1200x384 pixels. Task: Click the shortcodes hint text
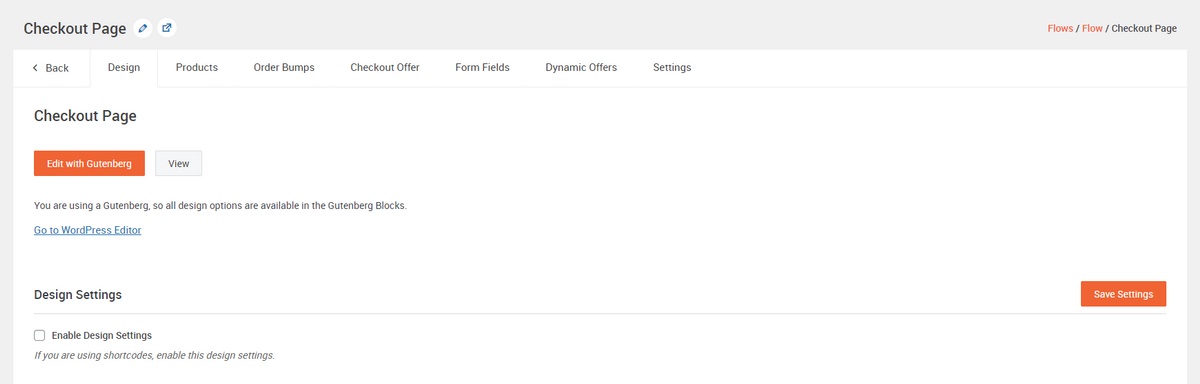click(154, 355)
